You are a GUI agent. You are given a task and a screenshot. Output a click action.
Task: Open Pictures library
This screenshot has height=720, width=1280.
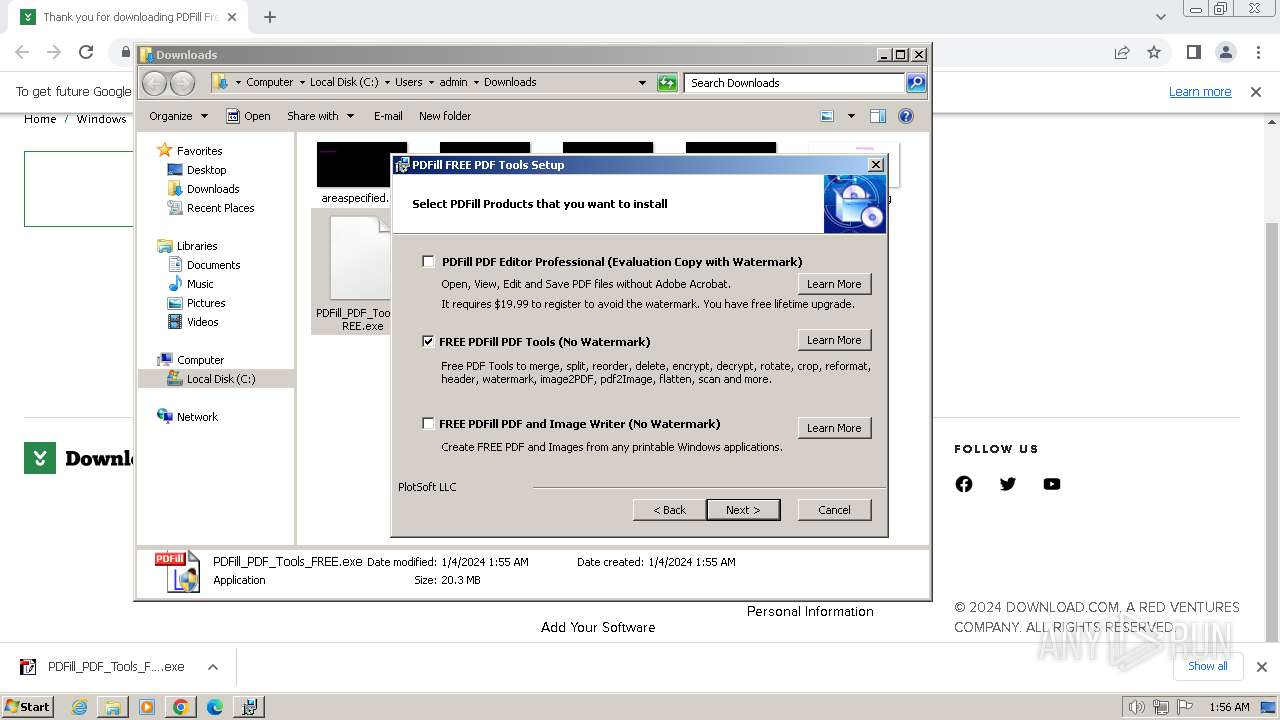click(206, 303)
